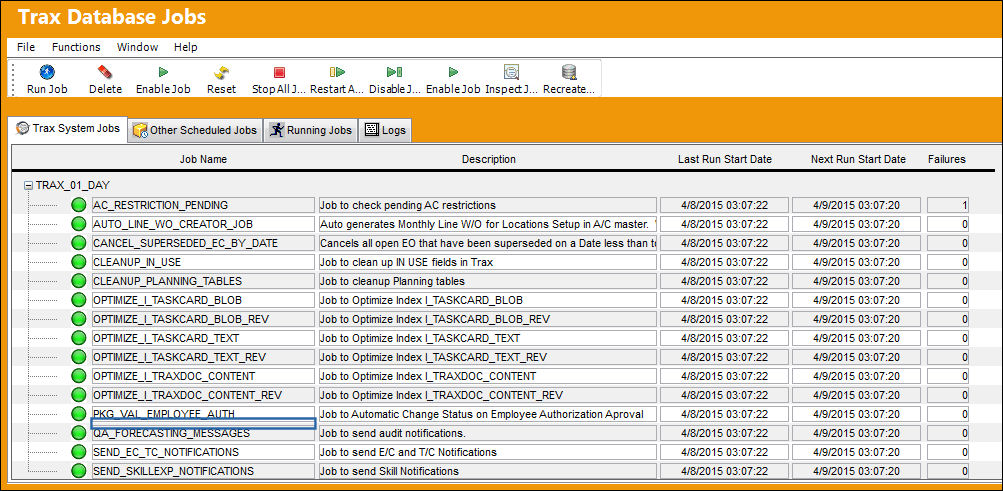1003x491 pixels.
Task: Click green status icon for OPTIMIZE_I_TASKCARD_BLOB
Action: [79, 300]
